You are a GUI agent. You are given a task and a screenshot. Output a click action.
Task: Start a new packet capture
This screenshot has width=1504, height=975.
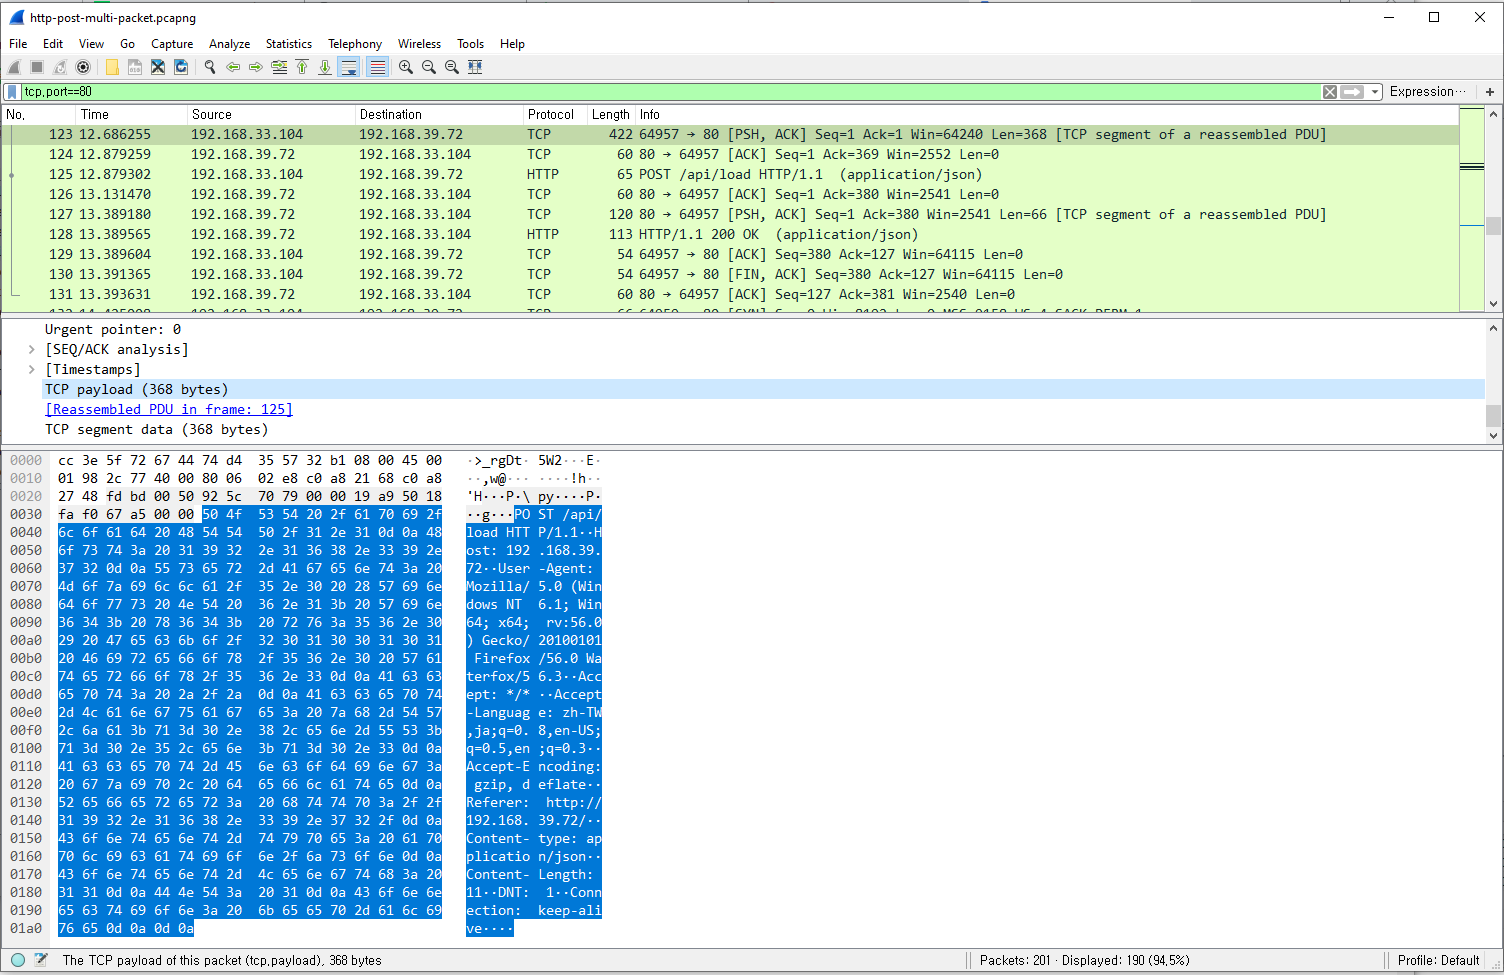pyautogui.click(x=14, y=67)
